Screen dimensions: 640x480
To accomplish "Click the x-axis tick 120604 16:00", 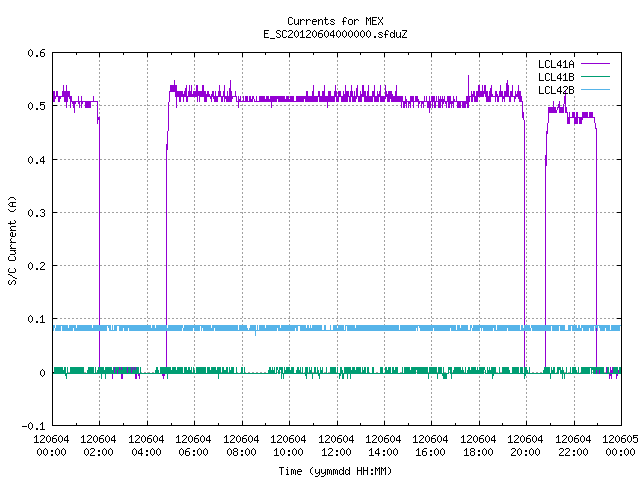I will tap(430, 446).
